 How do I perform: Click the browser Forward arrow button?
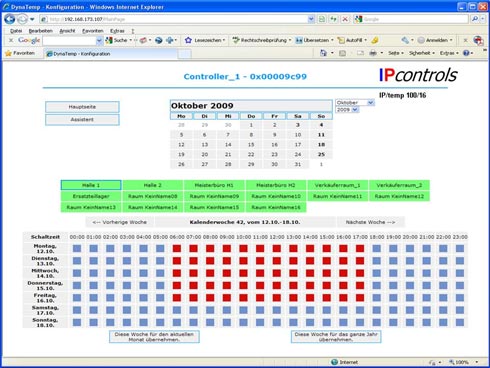click(22, 19)
